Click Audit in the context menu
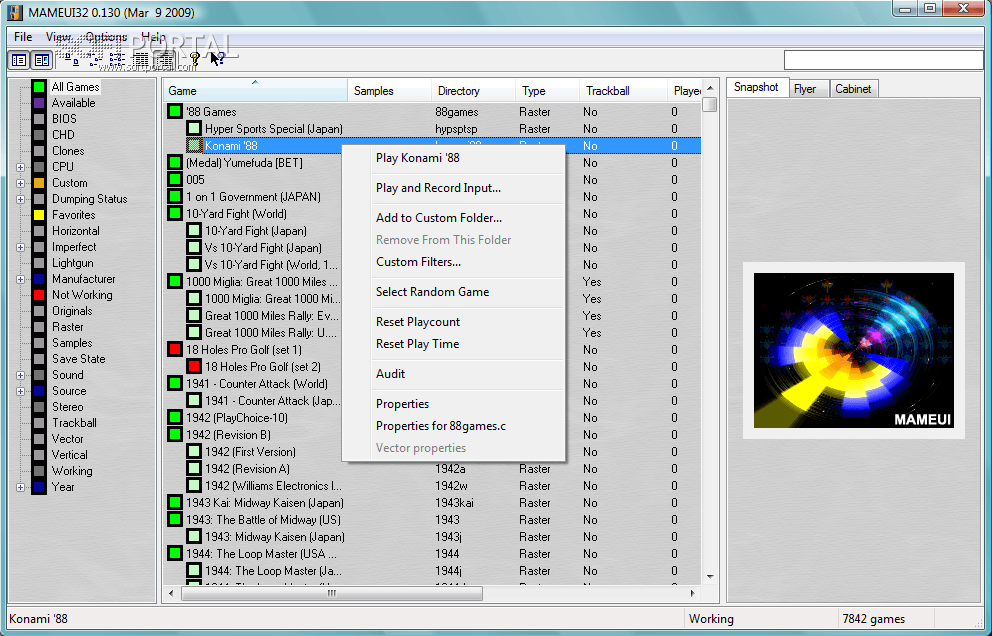The height and width of the screenshot is (636, 992). click(390, 374)
